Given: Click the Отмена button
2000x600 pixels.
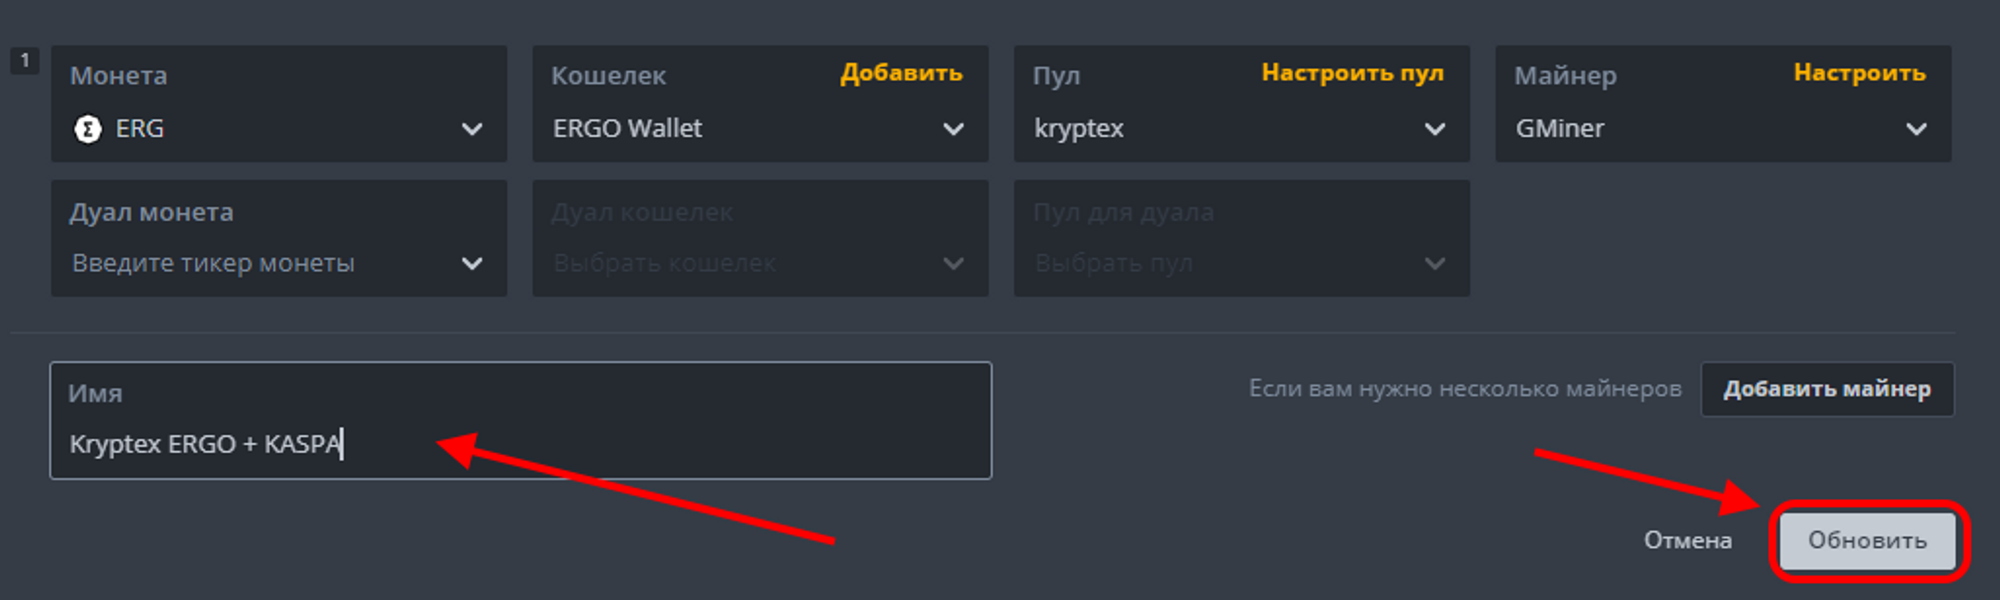Looking at the screenshot, I should point(1688,540).
